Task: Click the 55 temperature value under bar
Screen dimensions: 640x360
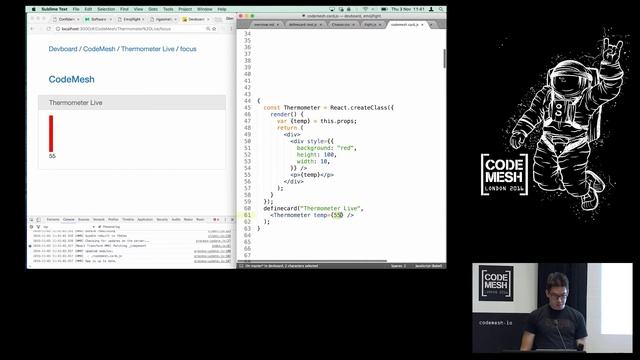Action: tap(52, 156)
